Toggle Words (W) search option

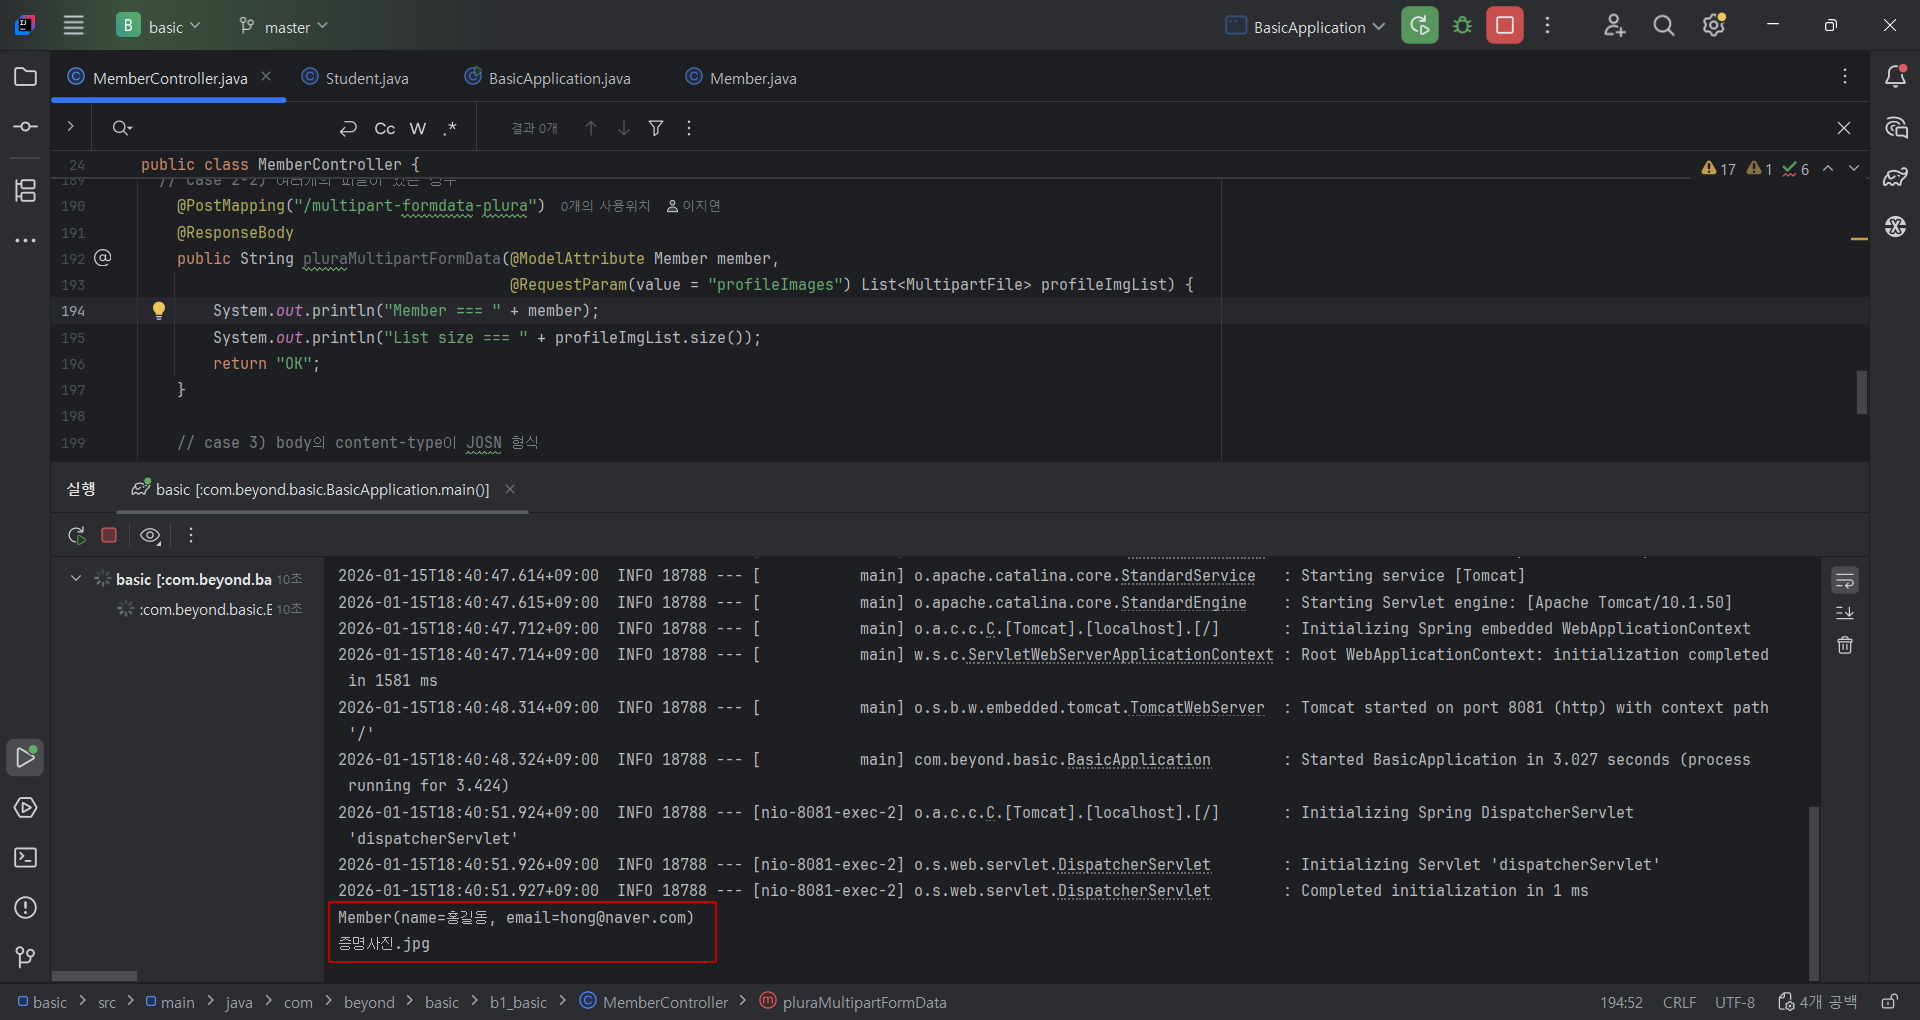point(418,128)
